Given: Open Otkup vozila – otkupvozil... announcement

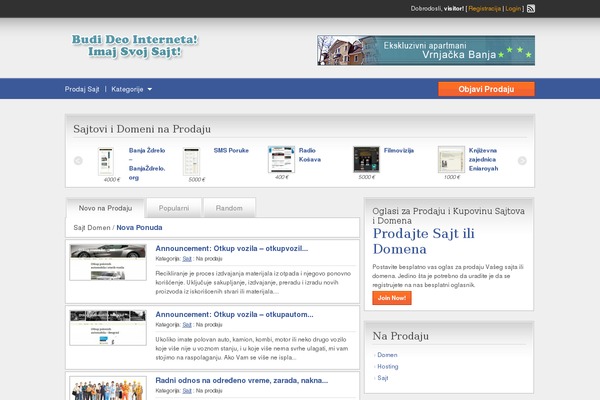Looking at the screenshot, I should coord(232,248).
